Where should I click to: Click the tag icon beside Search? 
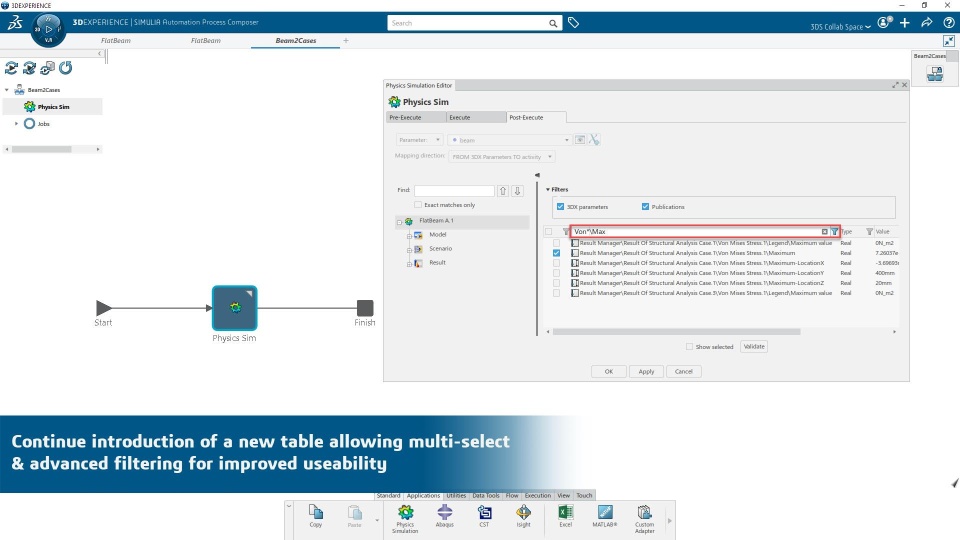pos(573,23)
